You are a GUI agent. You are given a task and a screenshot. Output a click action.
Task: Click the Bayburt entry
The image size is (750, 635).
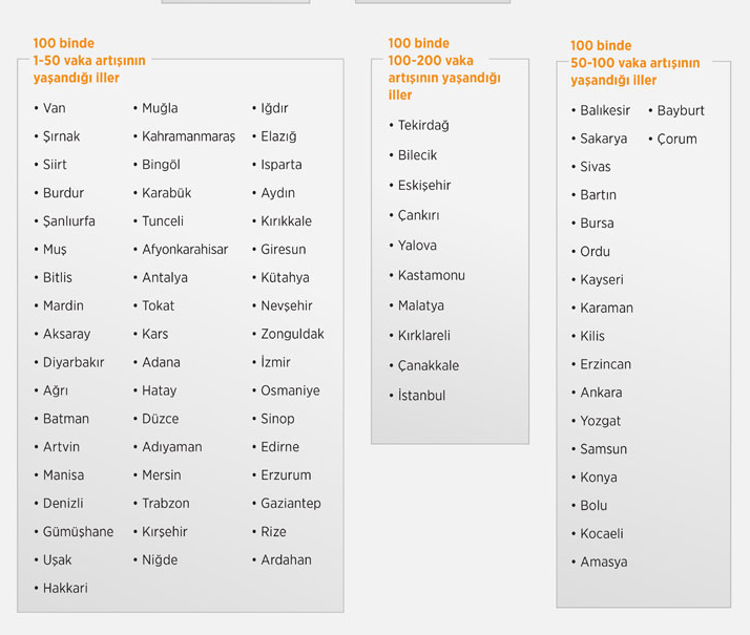coord(681,110)
